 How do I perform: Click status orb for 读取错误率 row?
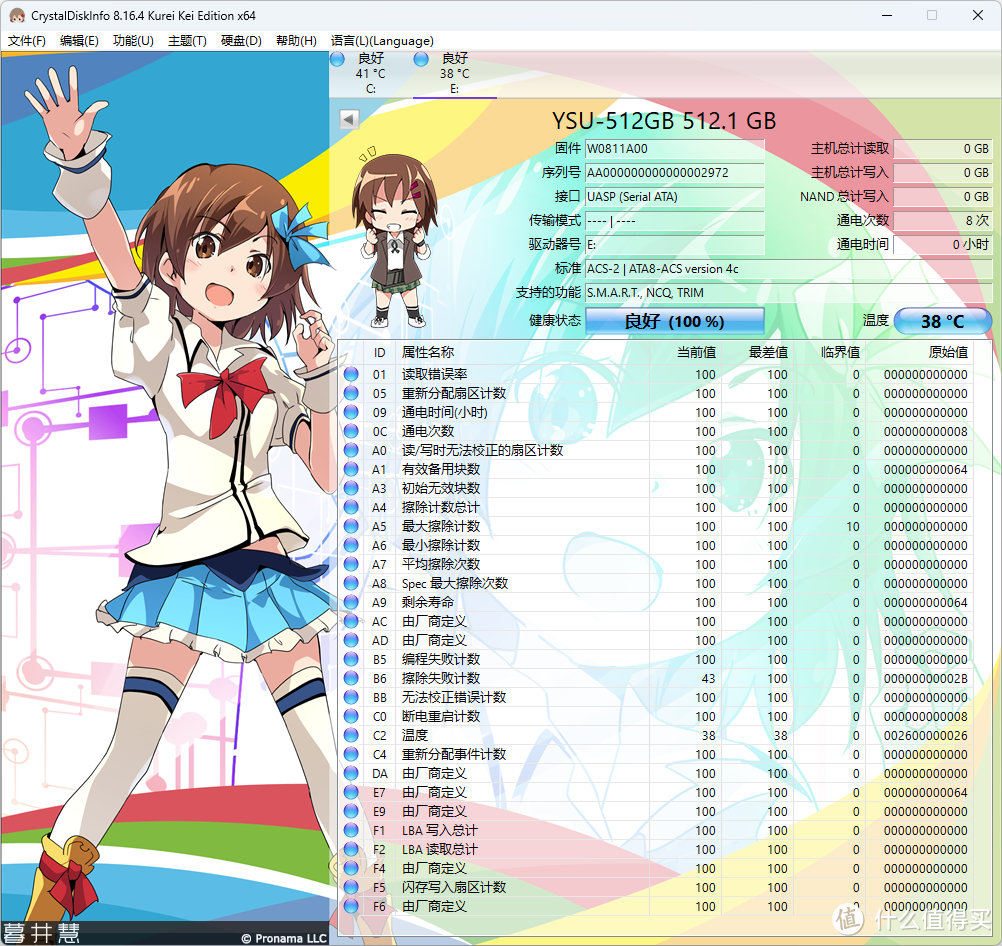pyautogui.click(x=351, y=375)
